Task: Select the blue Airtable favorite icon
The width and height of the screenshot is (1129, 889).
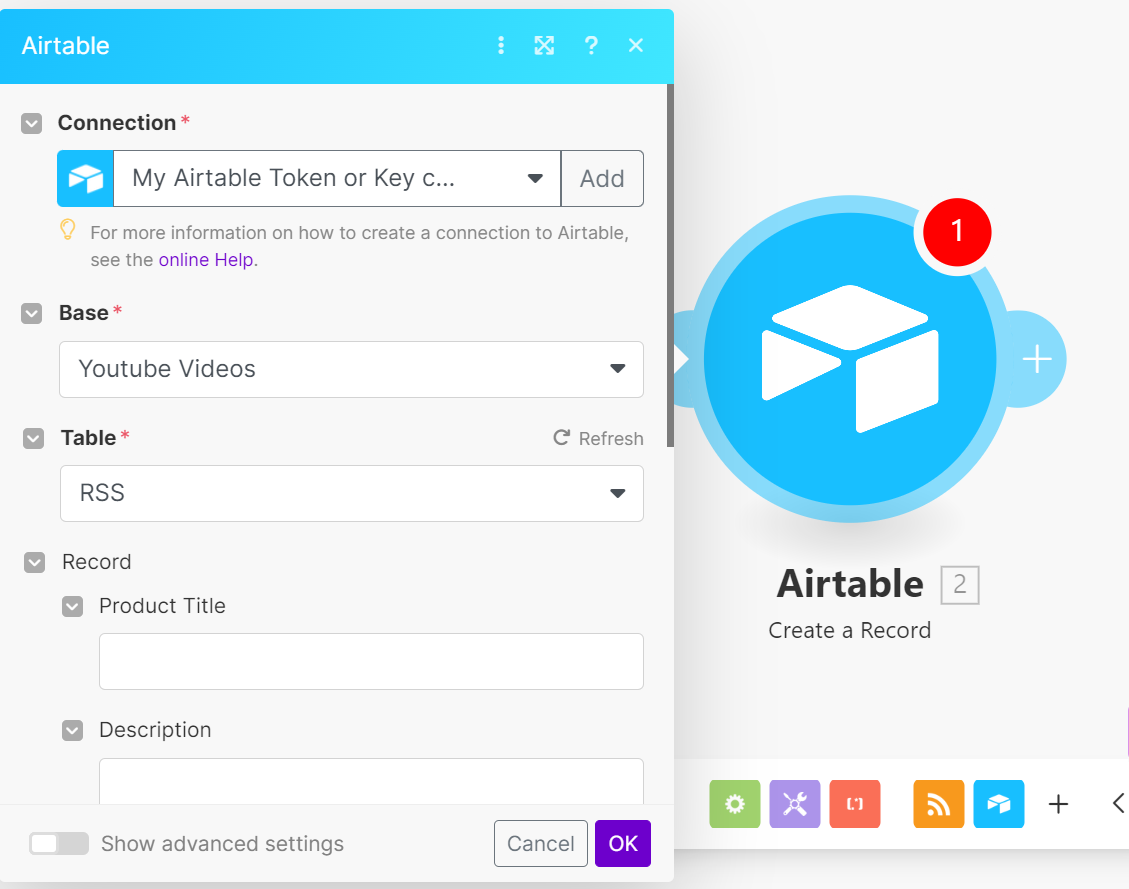Action: coord(999,804)
